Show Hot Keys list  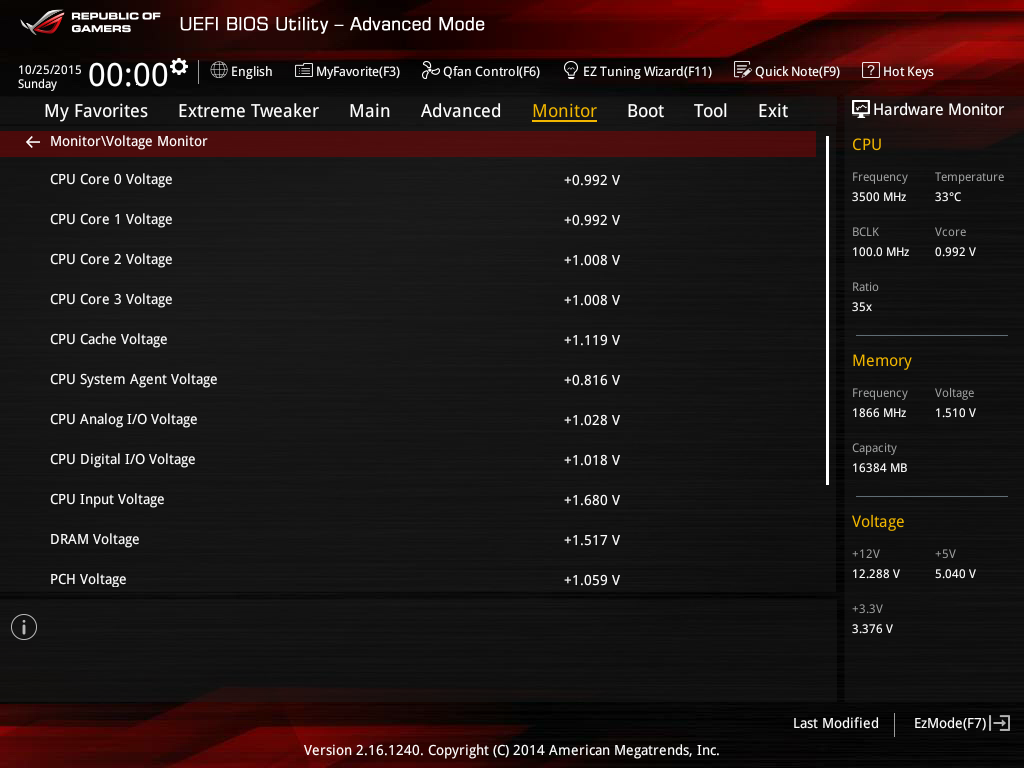(x=908, y=71)
